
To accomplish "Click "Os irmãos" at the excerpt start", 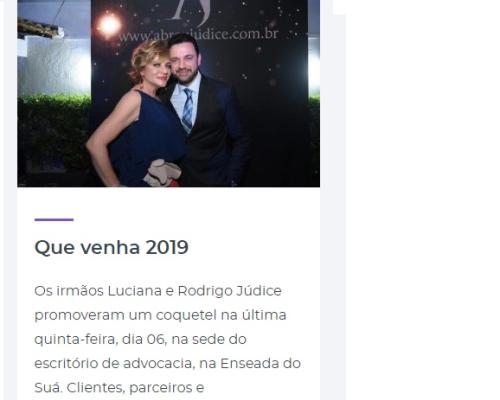I will pyautogui.click(x=69, y=291).
